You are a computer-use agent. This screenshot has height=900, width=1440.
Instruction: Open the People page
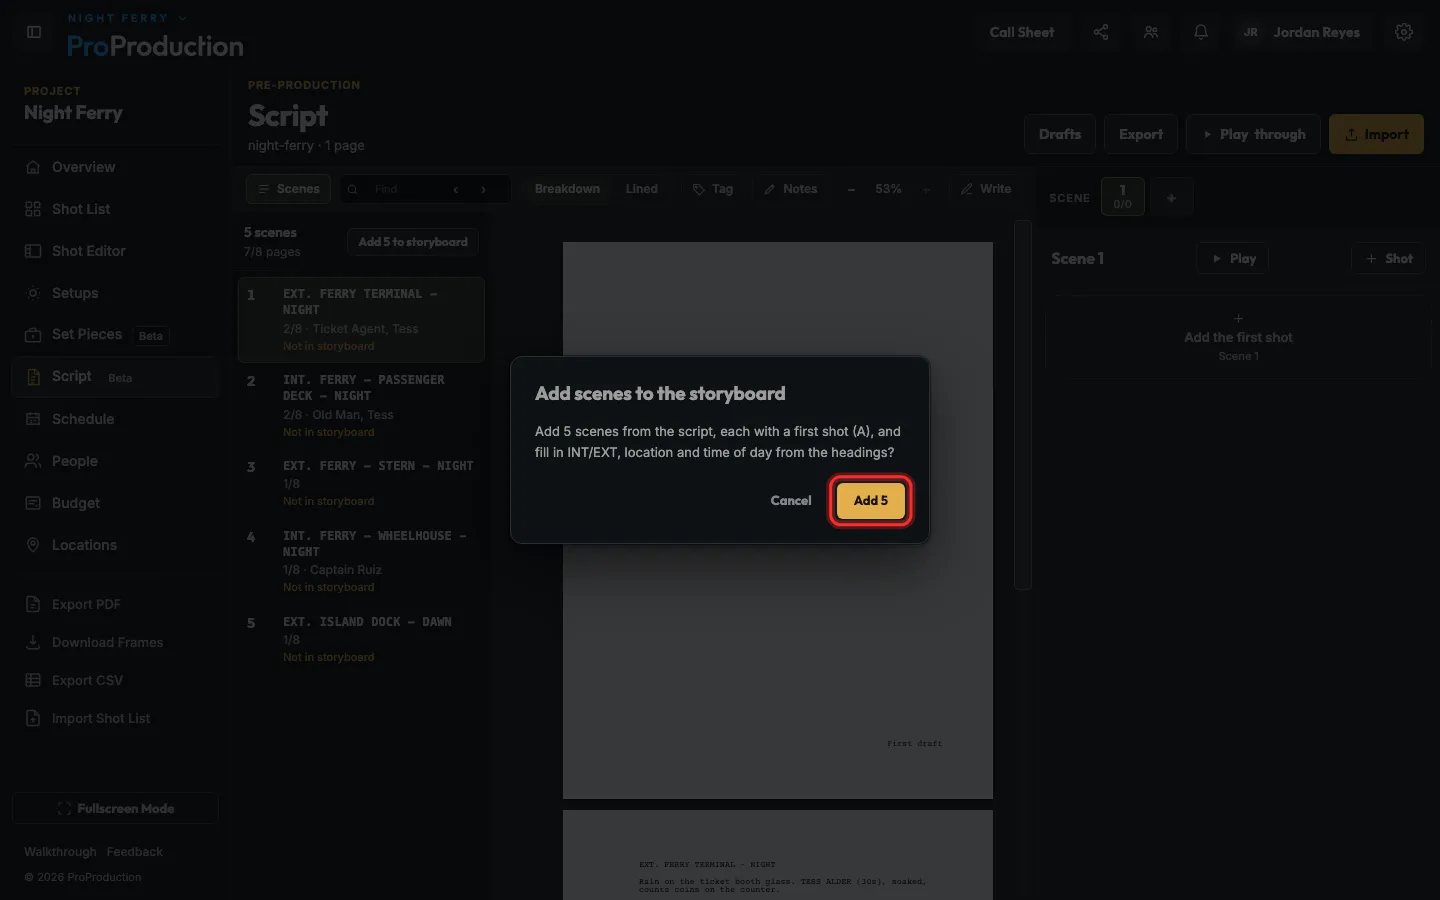[x=115, y=461]
